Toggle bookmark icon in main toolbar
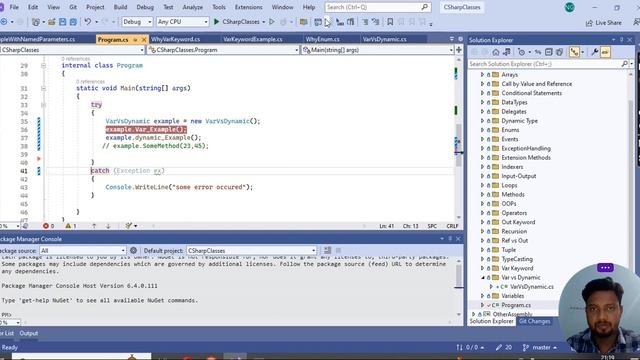Screen dimensions: 640x360 (390, 22)
